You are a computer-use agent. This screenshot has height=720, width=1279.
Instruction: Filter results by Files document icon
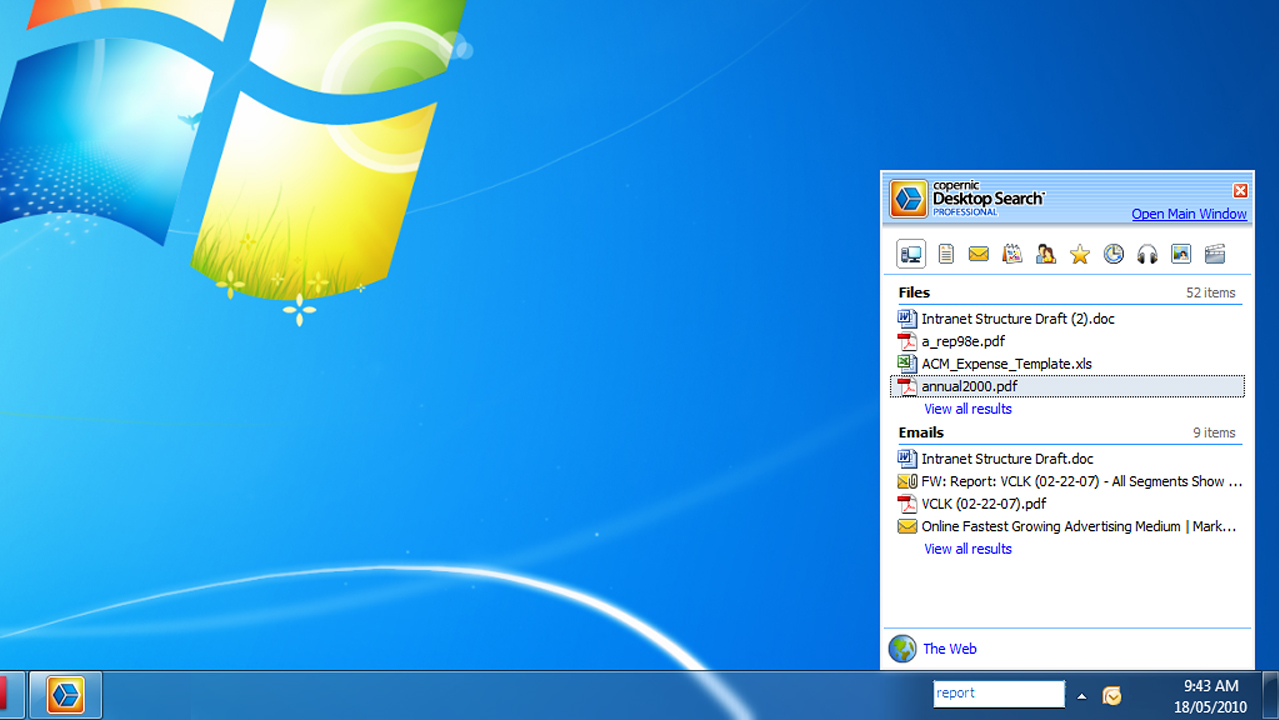pyautogui.click(x=946, y=254)
